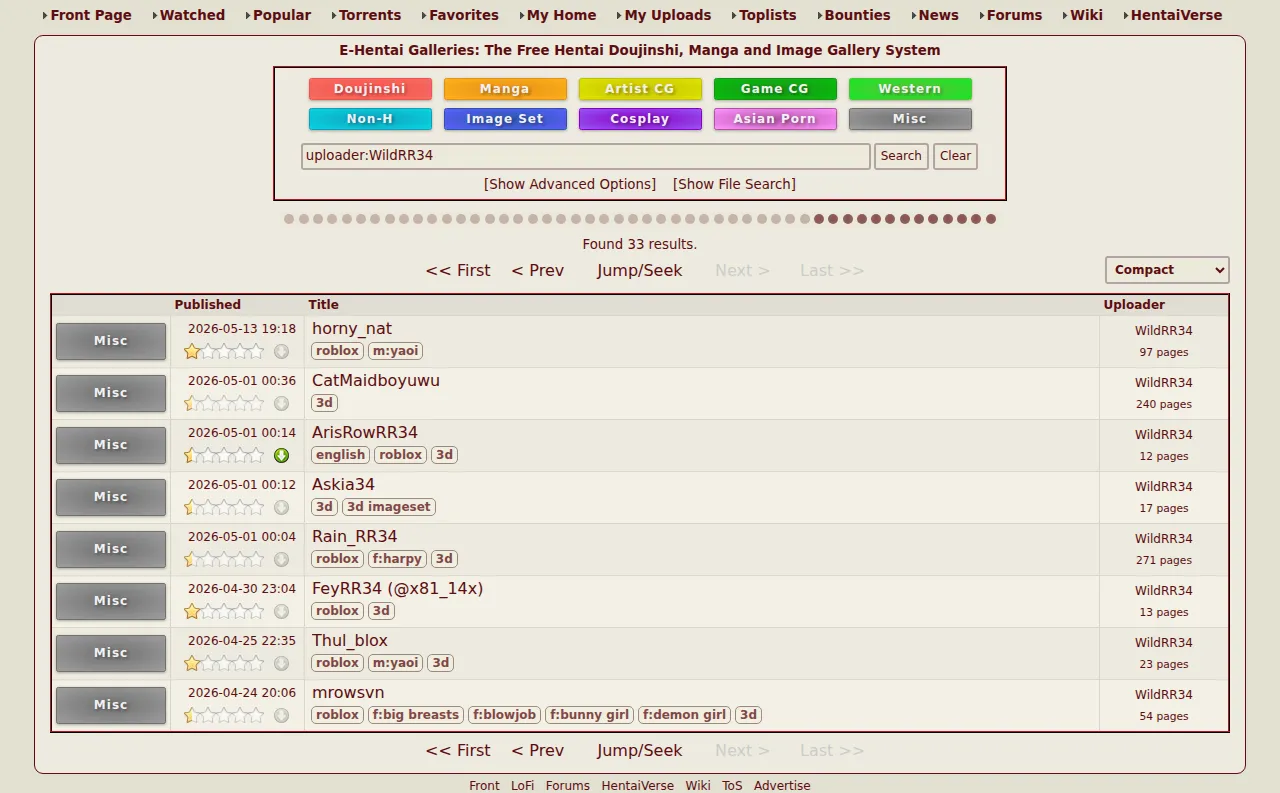Click WildRR34 uploader link in mrowsvn row
The width and height of the screenshot is (1280, 793).
1164,695
